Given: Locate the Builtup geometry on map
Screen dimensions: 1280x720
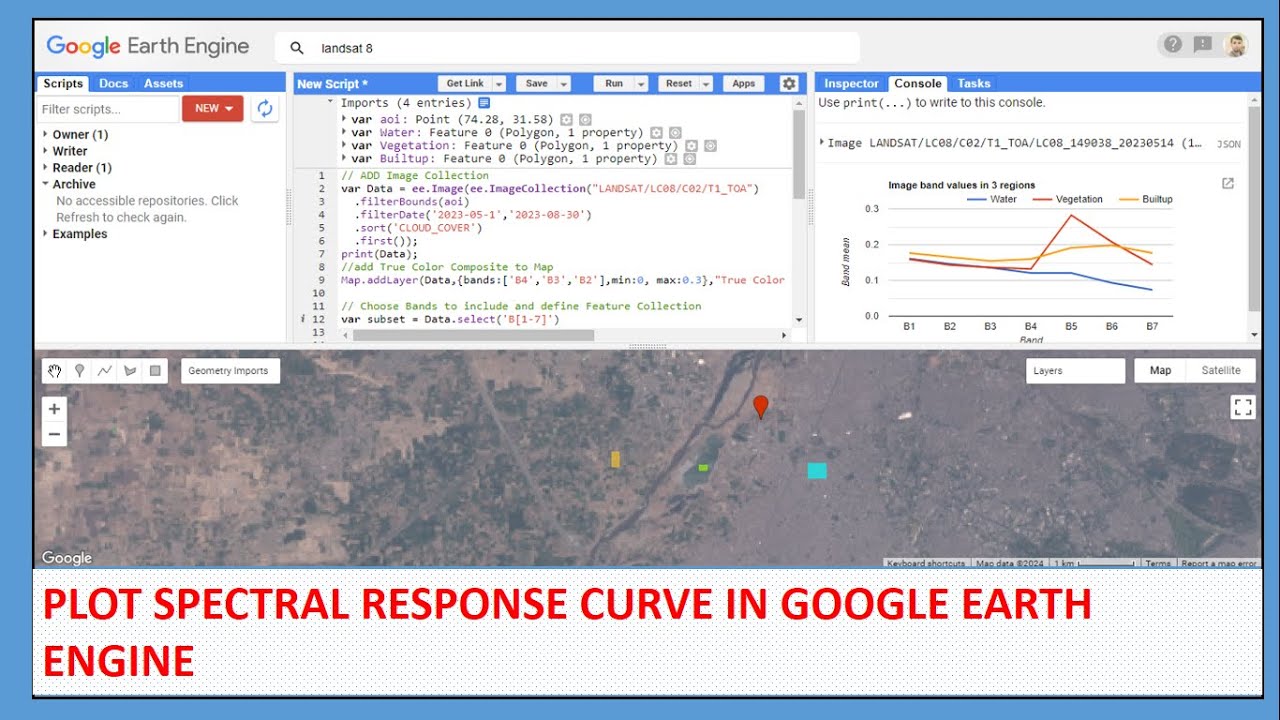Looking at the screenshot, I should 689,159.
